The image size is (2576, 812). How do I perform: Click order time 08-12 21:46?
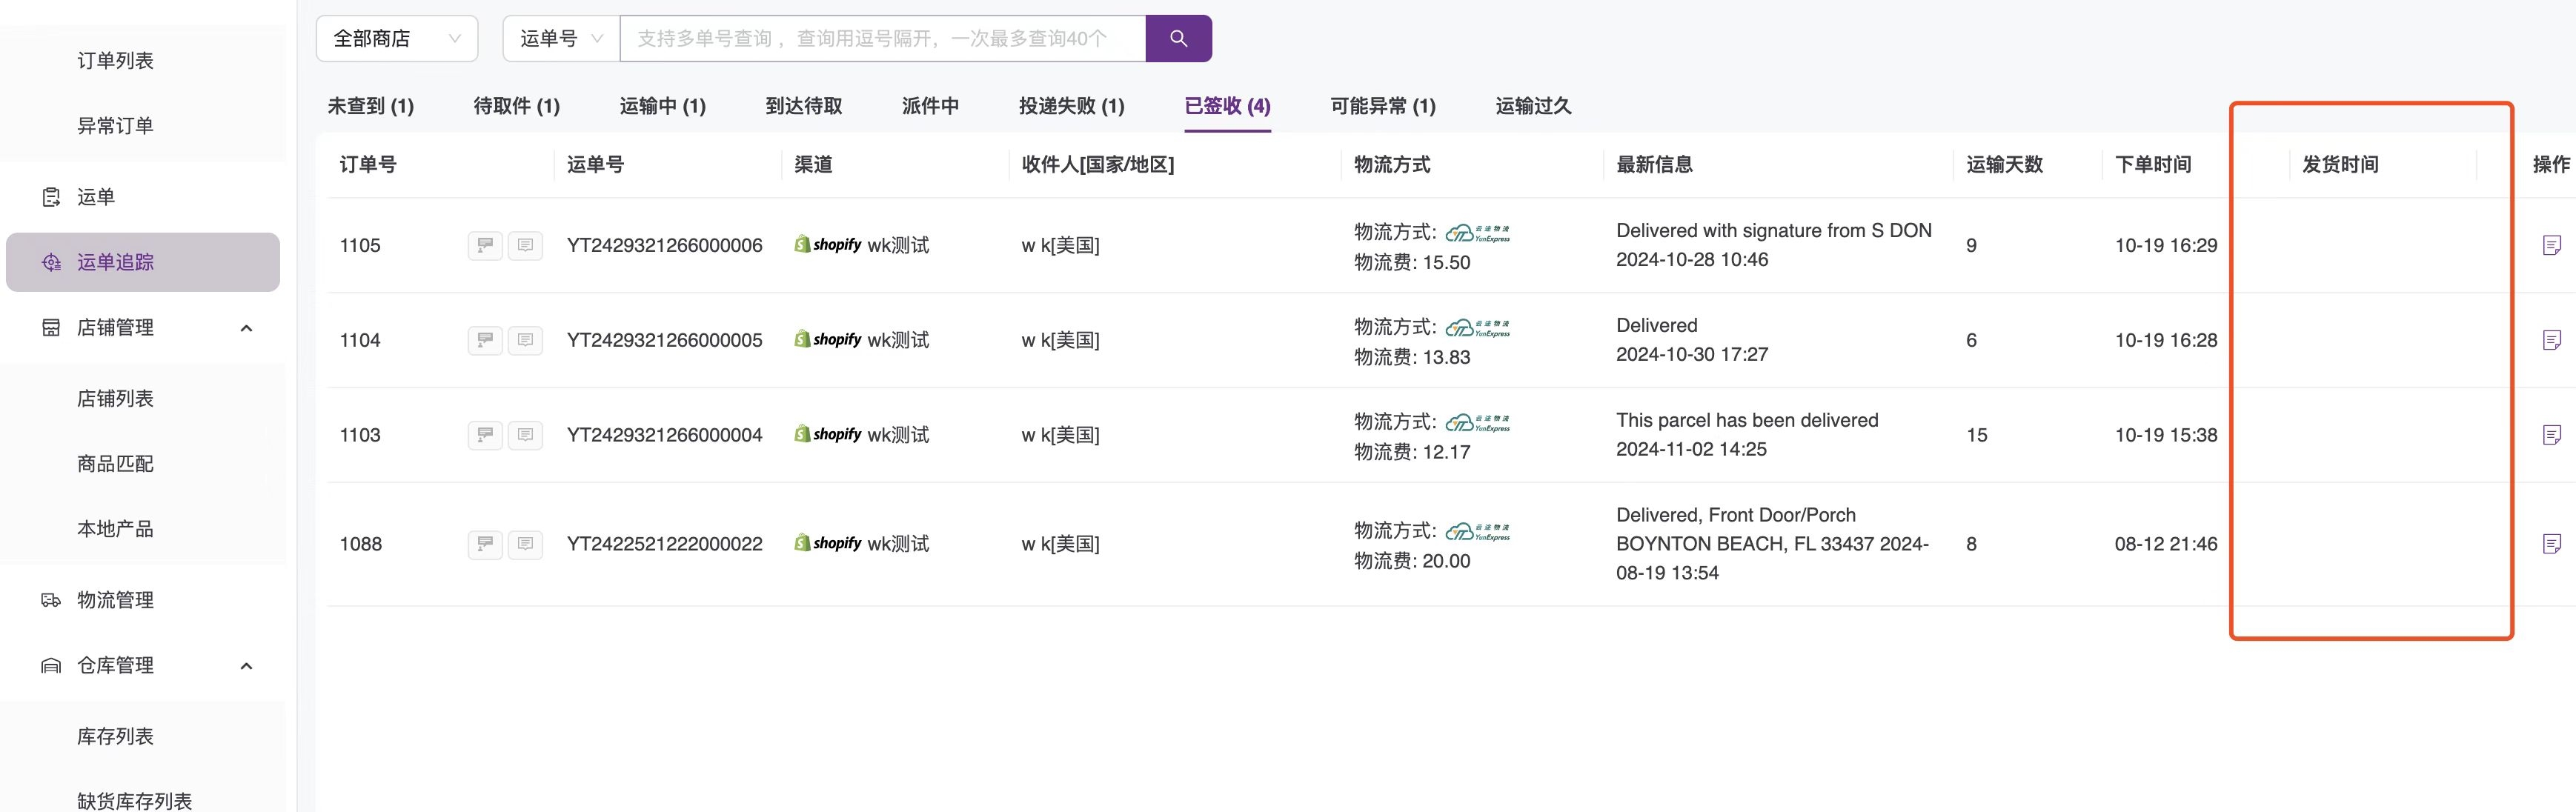(x=2165, y=544)
